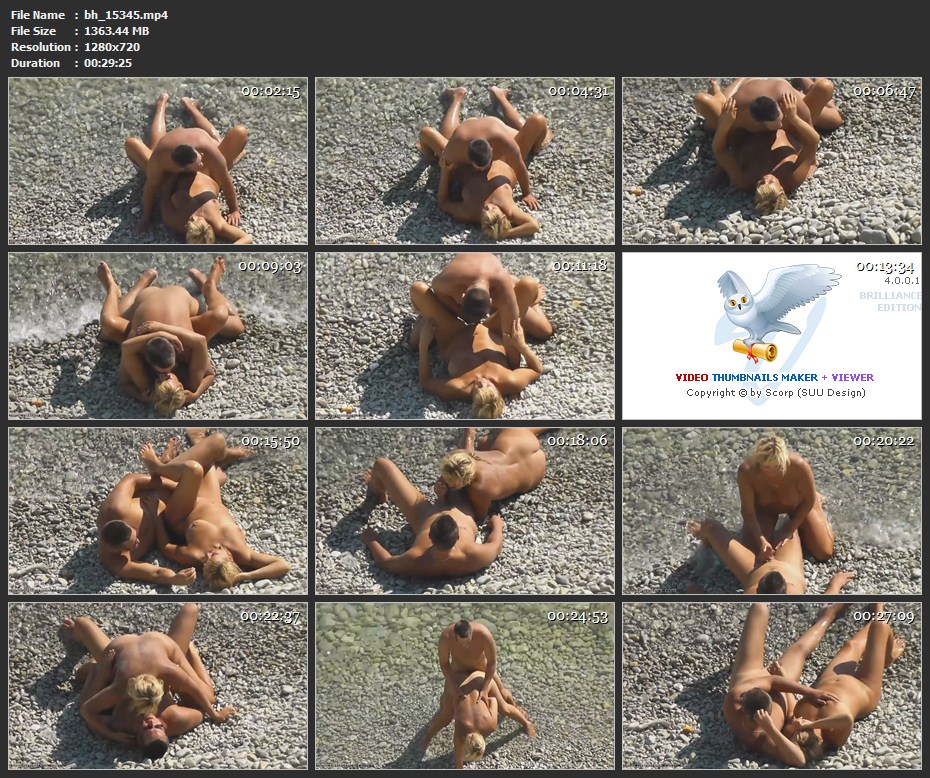Click the file name bh_15345.mp4
The image size is (930, 778).
126,15
